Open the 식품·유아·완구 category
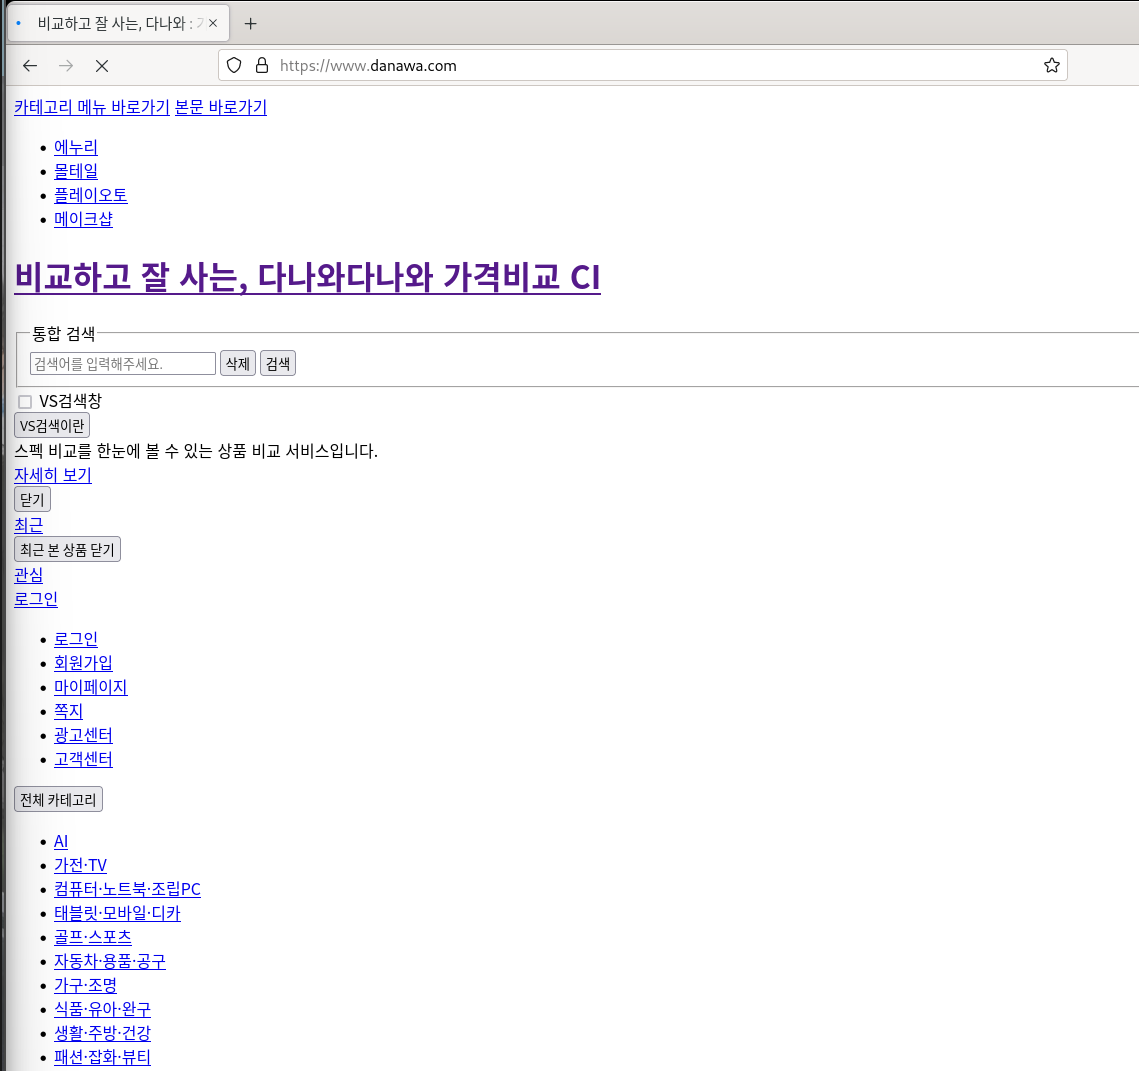This screenshot has height=1071, width=1139. click(x=102, y=1009)
